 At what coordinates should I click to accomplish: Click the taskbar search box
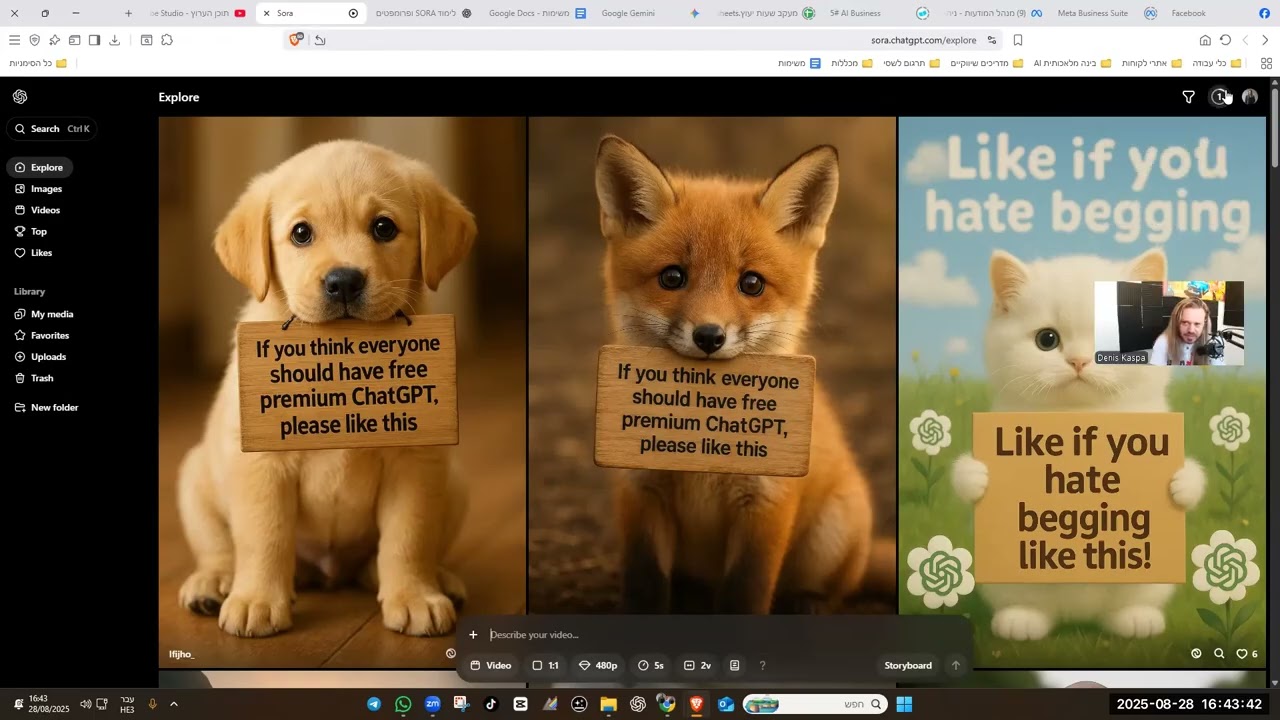(815, 704)
